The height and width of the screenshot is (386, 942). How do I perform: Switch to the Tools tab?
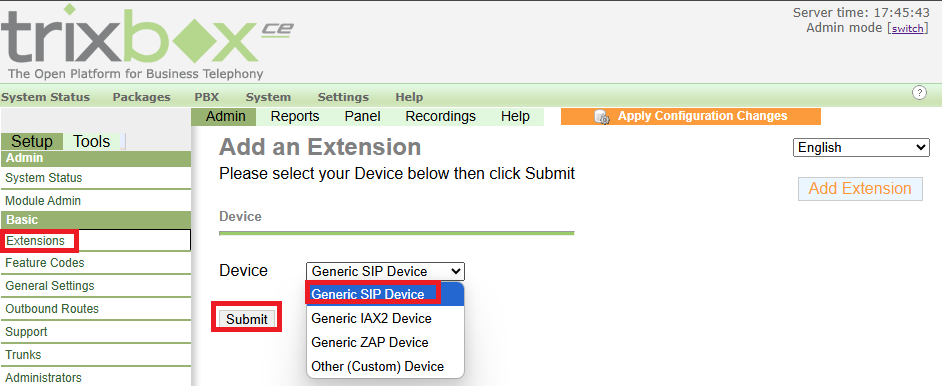click(x=92, y=142)
